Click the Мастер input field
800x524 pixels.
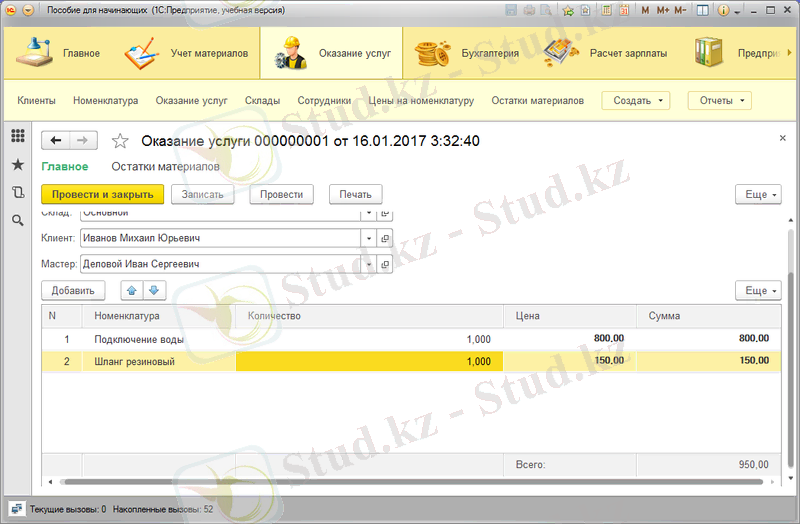220,264
